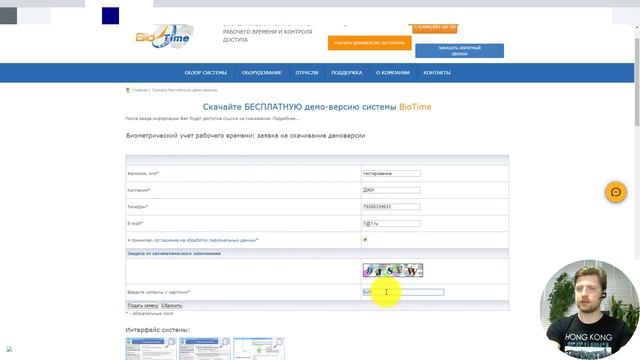Click the orange phone number button

pos(435,28)
